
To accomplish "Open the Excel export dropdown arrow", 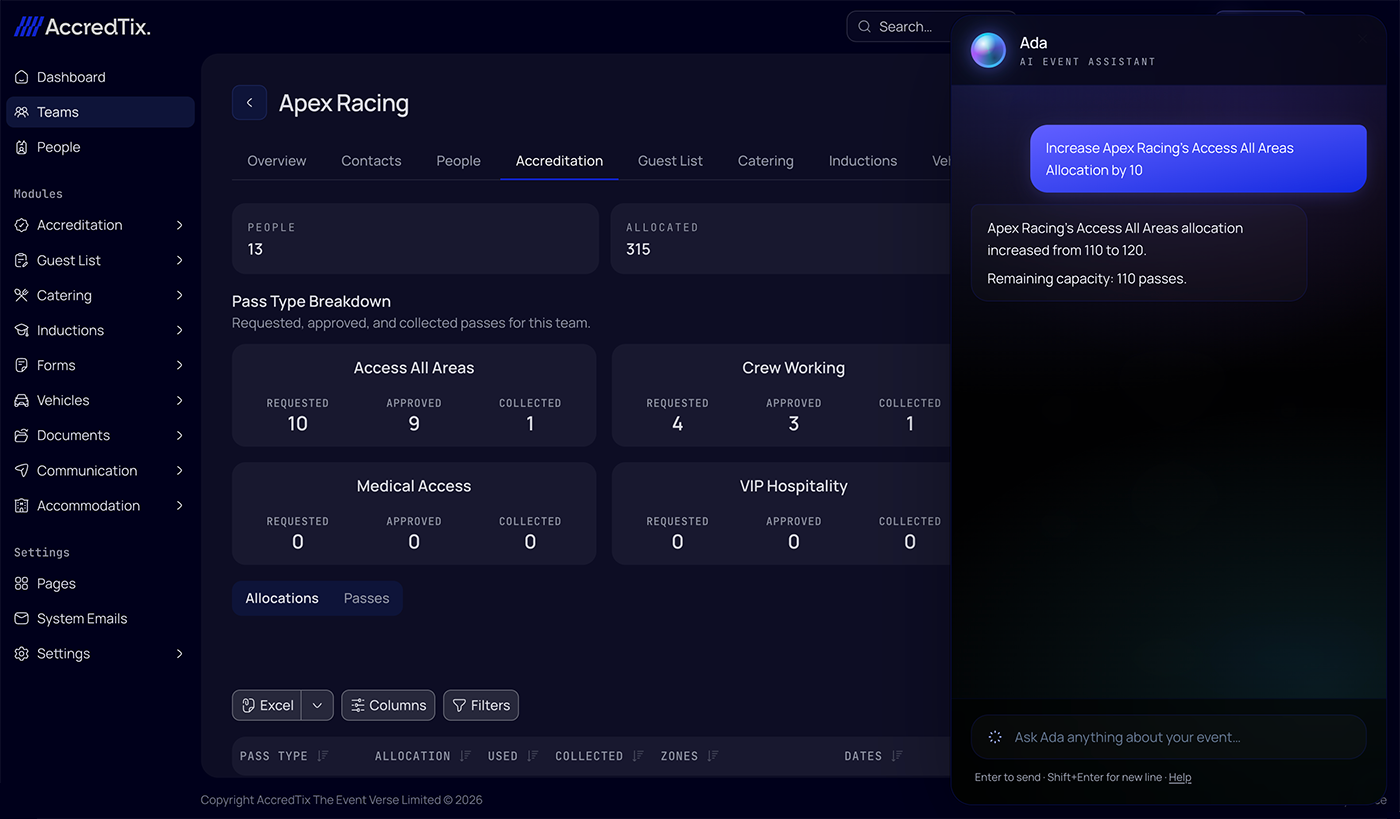I will tap(317, 705).
